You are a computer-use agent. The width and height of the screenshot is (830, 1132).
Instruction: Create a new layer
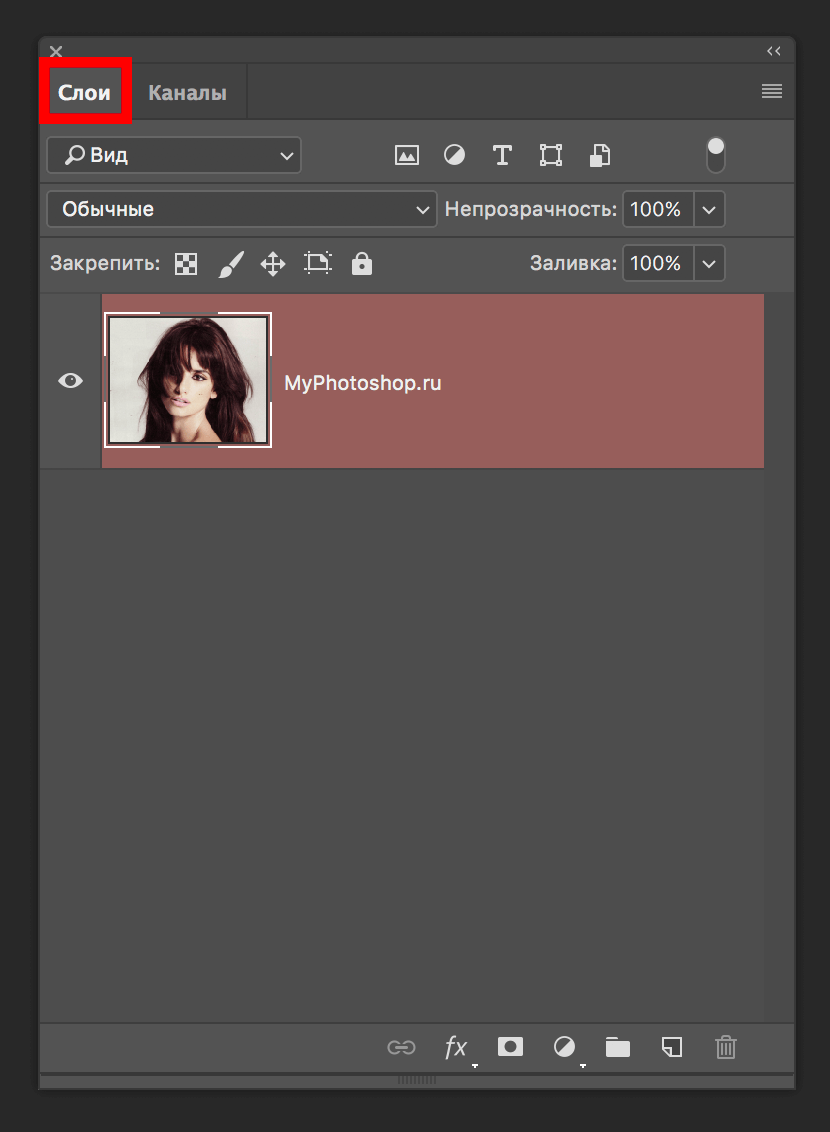click(x=672, y=1047)
